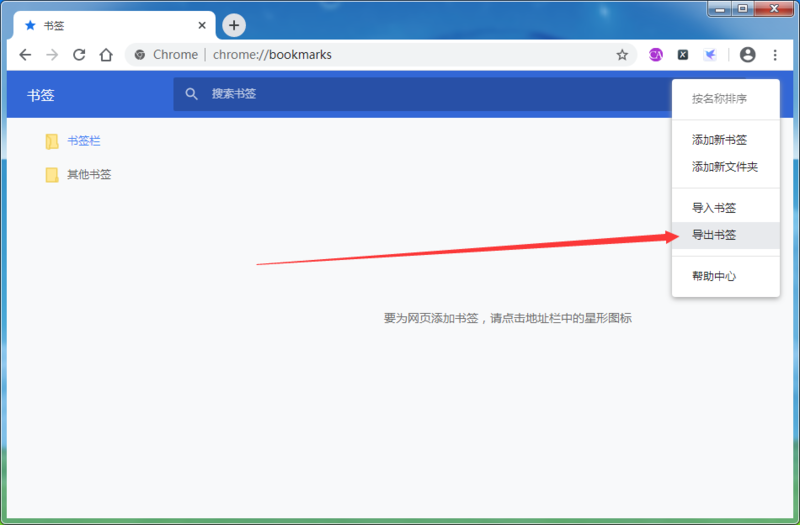
Task: Choose 添加新书签 menu entry
Action: coord(726,140)
